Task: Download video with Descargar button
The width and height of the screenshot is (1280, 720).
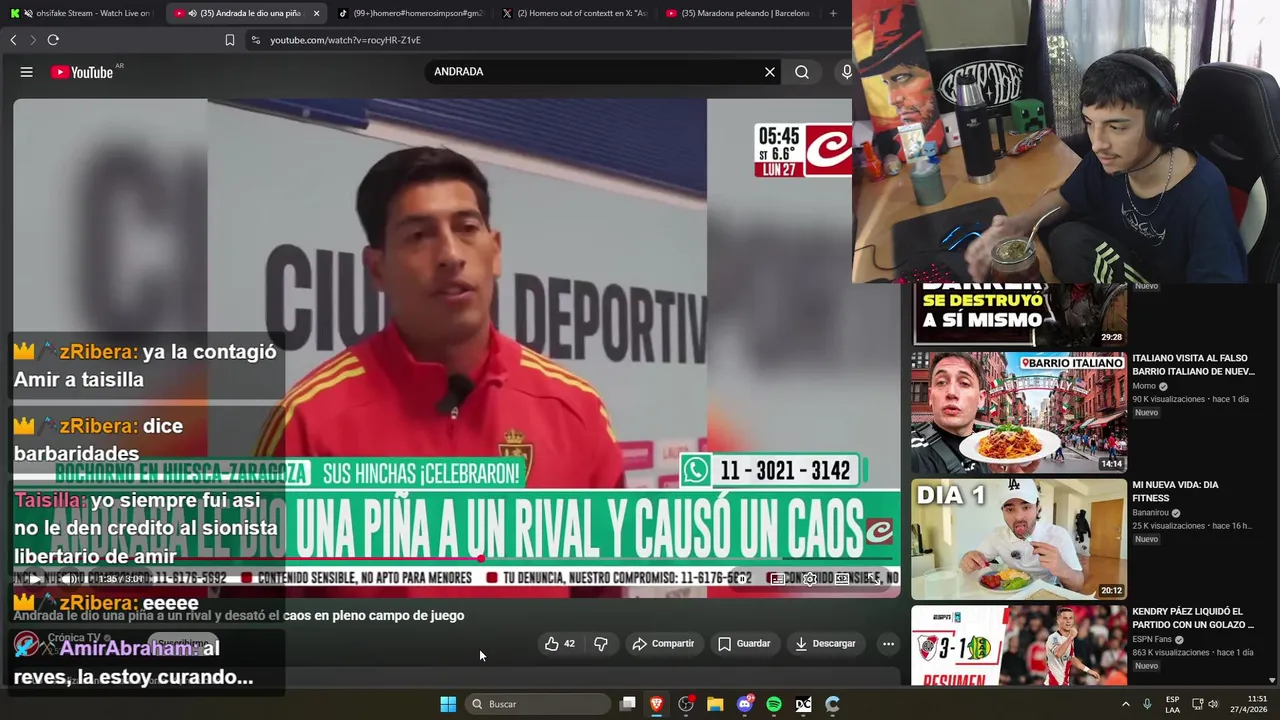Action: tap(825, 644)
